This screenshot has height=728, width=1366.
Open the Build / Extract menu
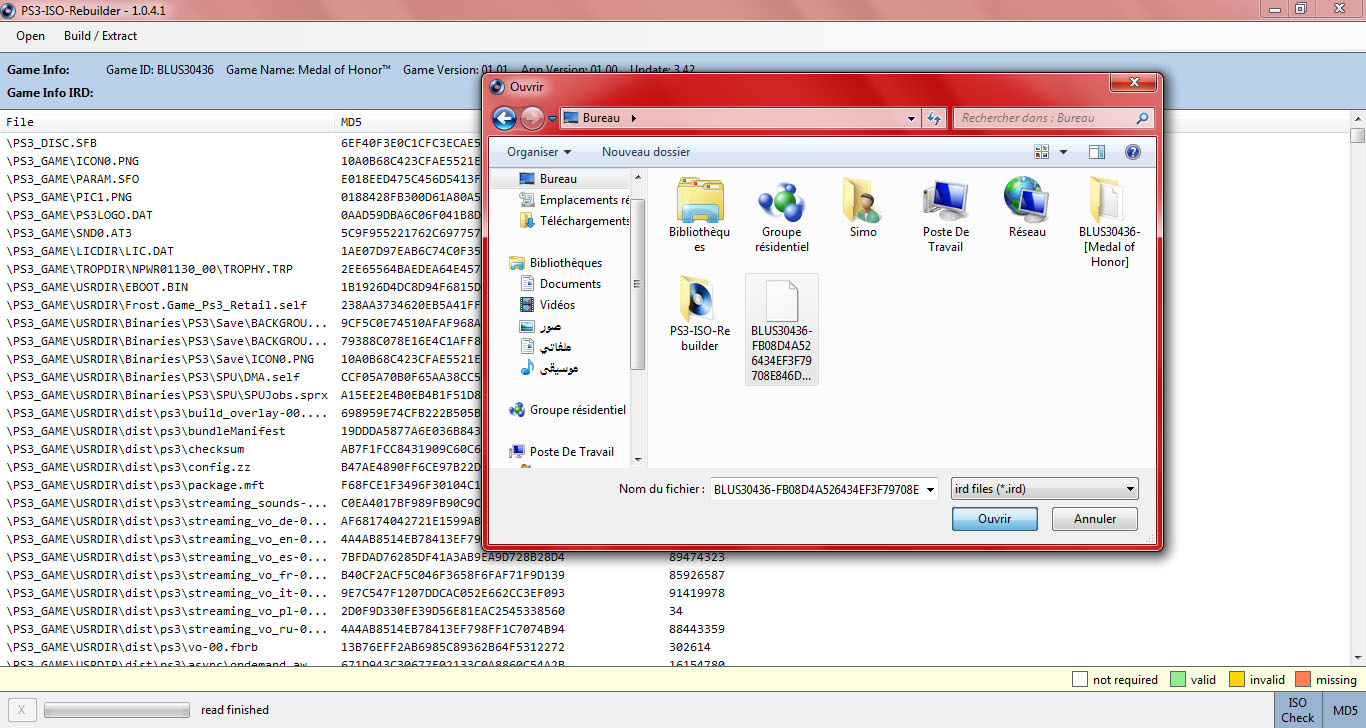pos(100,36)
